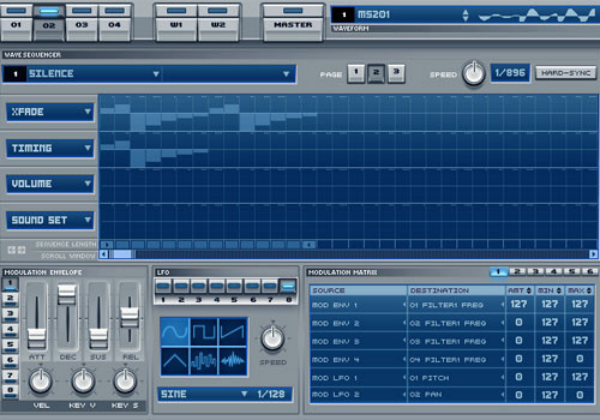The image size is (600, 420).
Task: Click the waveform up/down selector arrows
Action: pos(465,15)
